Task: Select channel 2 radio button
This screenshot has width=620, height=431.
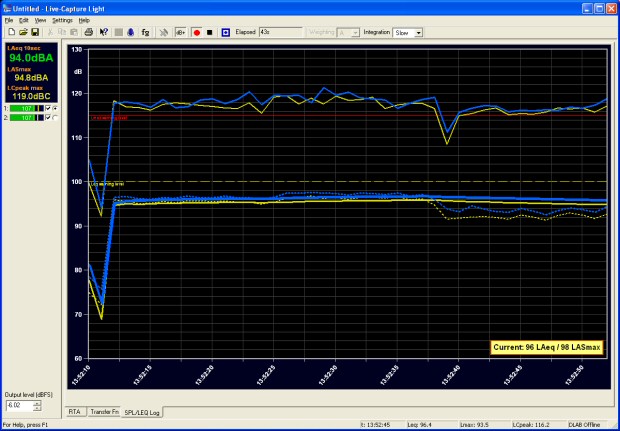Action: point(55,117)
